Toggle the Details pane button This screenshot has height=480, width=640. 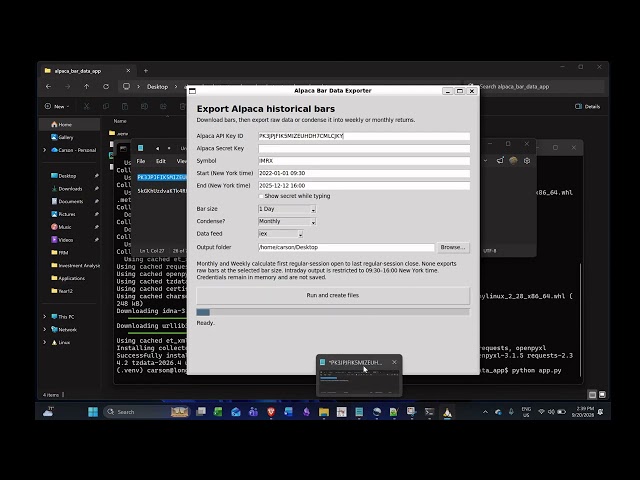click(x=587, y=107)
